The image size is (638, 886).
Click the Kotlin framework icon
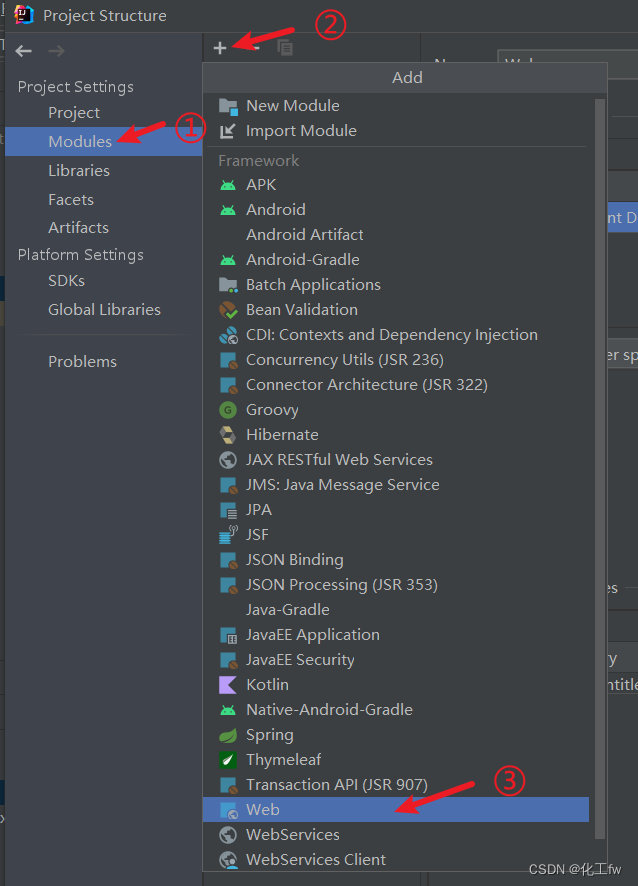[x=227, y=684]
